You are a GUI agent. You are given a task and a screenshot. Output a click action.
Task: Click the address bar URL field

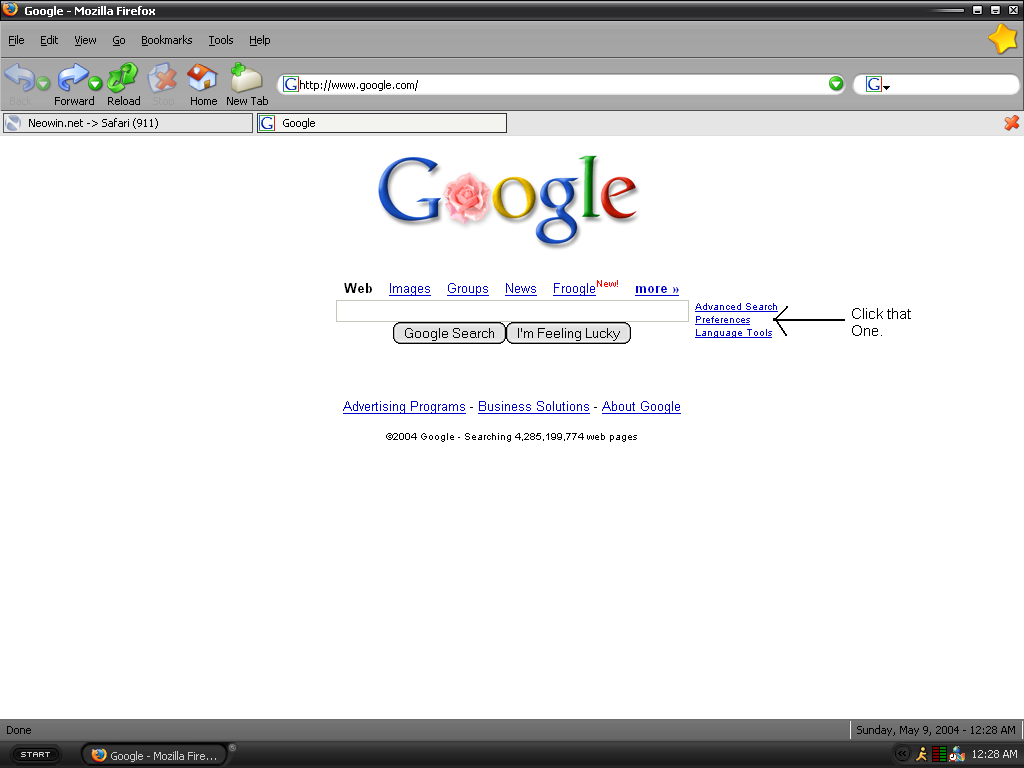[x=563, y=84]
